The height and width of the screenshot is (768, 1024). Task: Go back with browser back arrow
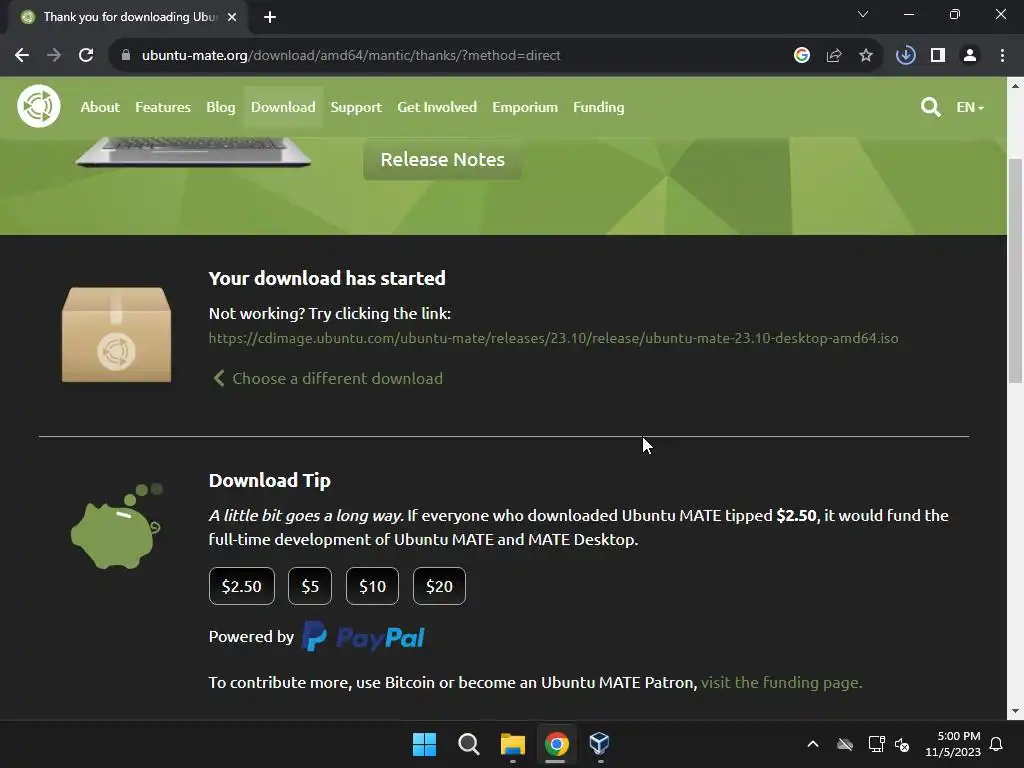(22, 56)
